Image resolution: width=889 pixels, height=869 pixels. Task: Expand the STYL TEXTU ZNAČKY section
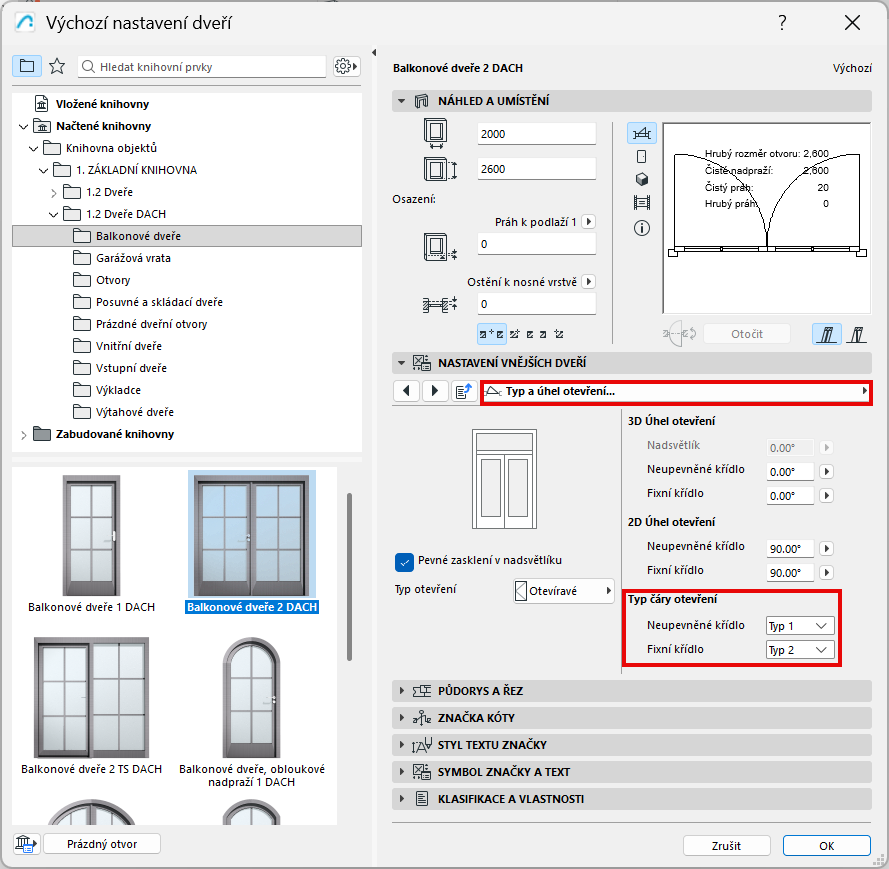pos(401,744)
